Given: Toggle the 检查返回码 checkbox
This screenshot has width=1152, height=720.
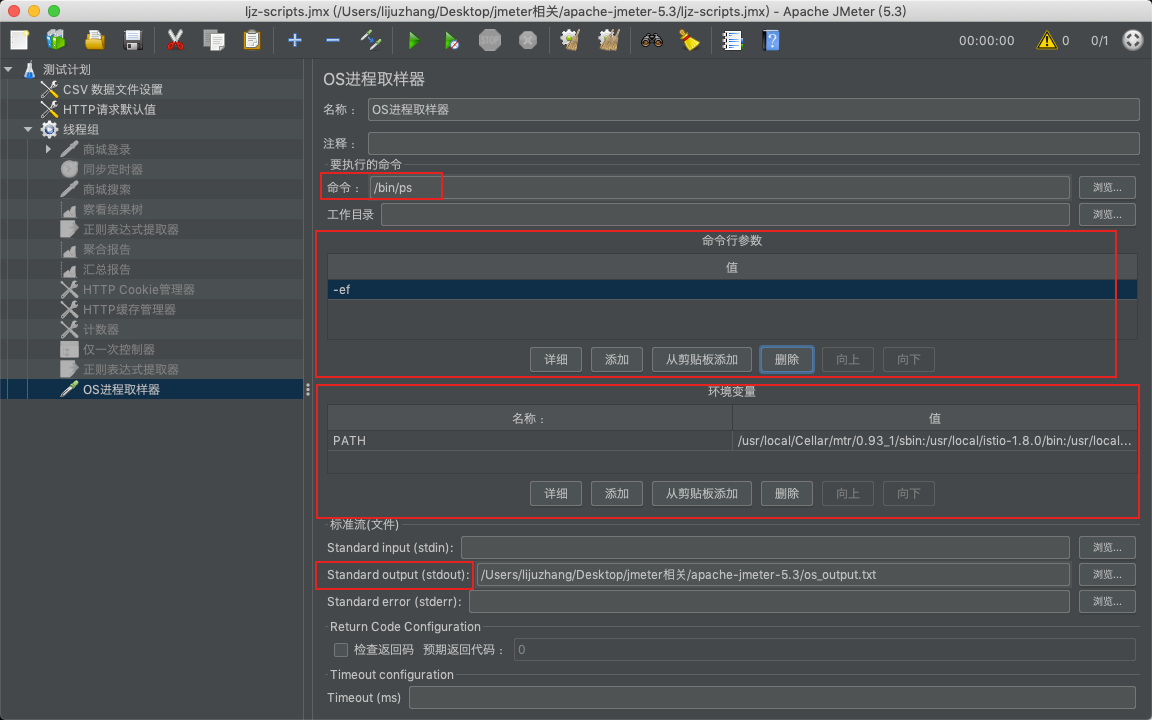Looking at the screenshot, I should (x=341, y=649).
